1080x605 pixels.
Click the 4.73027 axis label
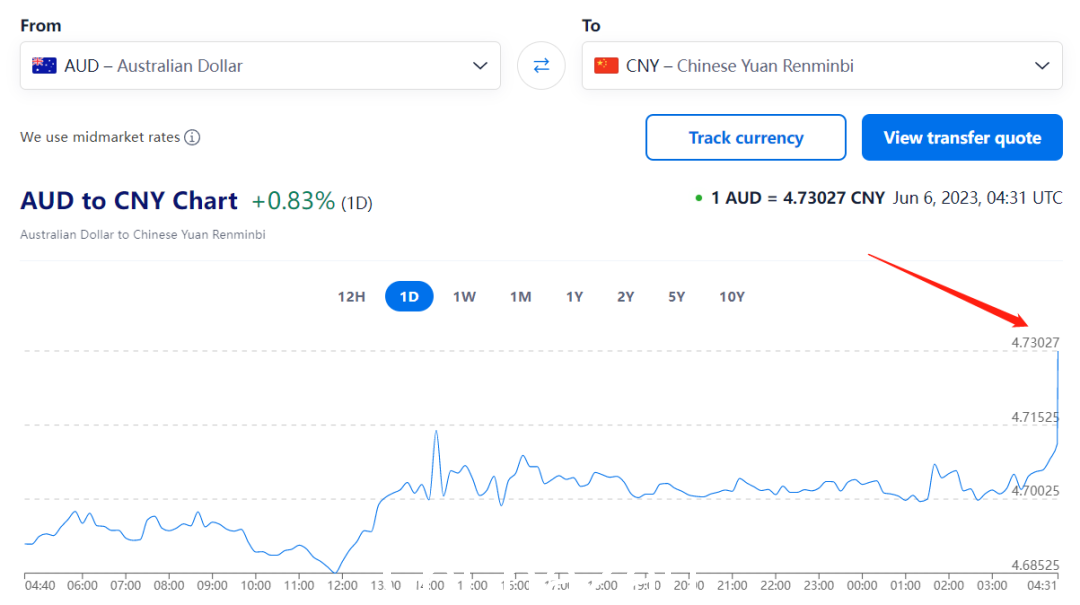coord(1035,342)
